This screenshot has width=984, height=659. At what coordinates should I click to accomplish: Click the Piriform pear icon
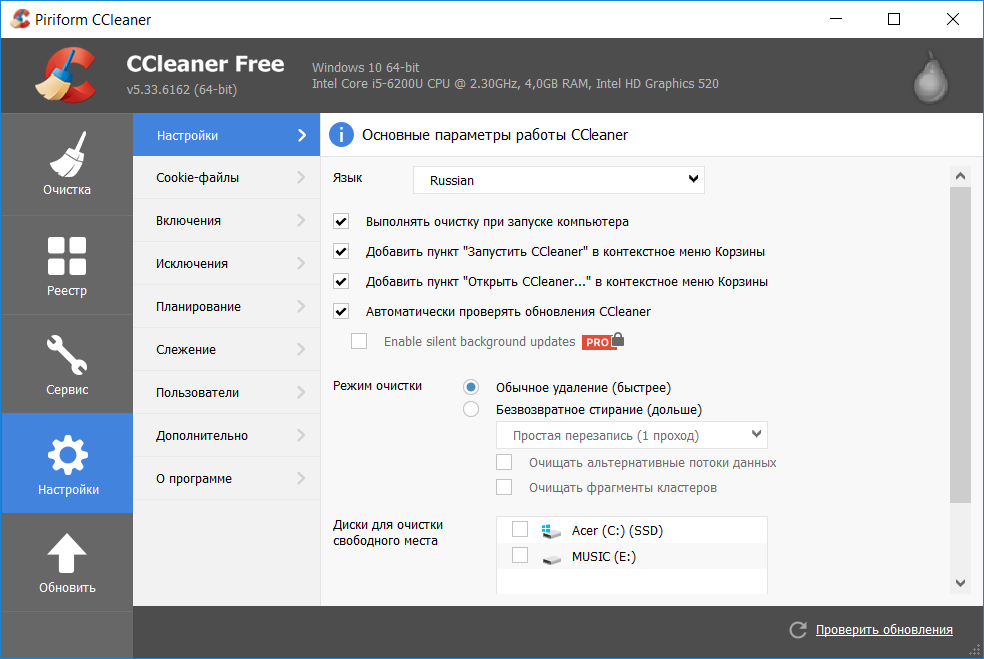tap(930, 77)
